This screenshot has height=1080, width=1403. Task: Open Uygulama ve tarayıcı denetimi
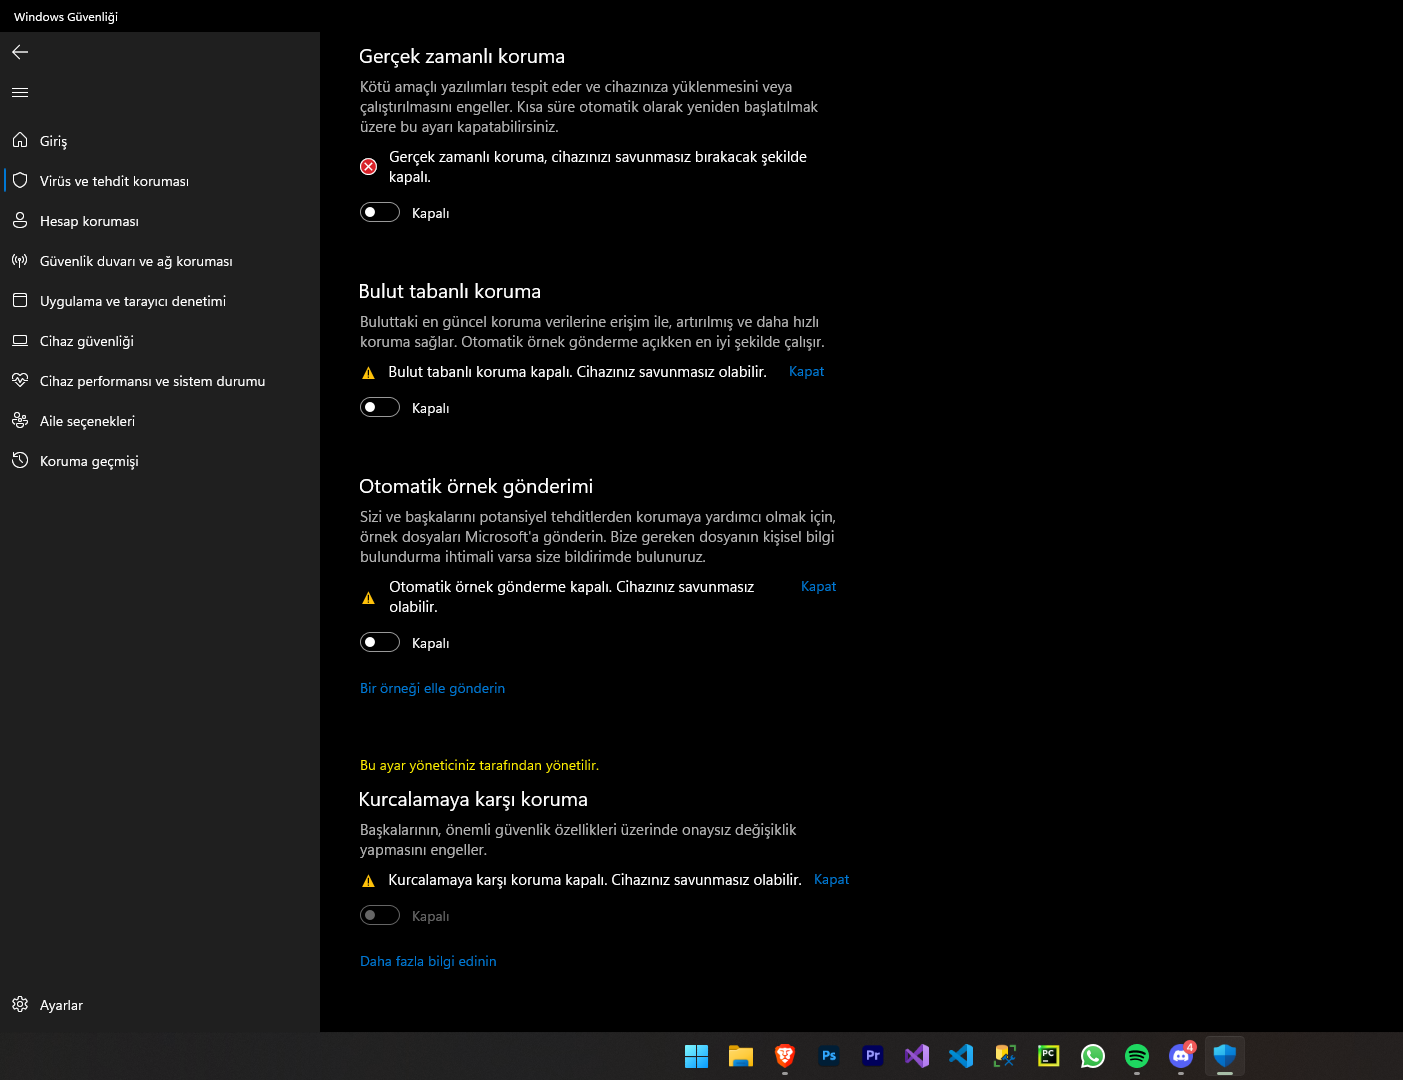pos(160,301)
